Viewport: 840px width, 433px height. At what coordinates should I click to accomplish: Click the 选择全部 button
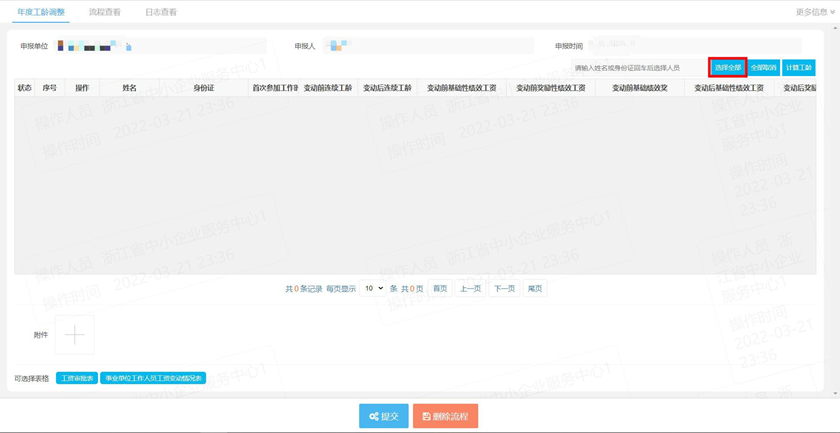[728, 68]
